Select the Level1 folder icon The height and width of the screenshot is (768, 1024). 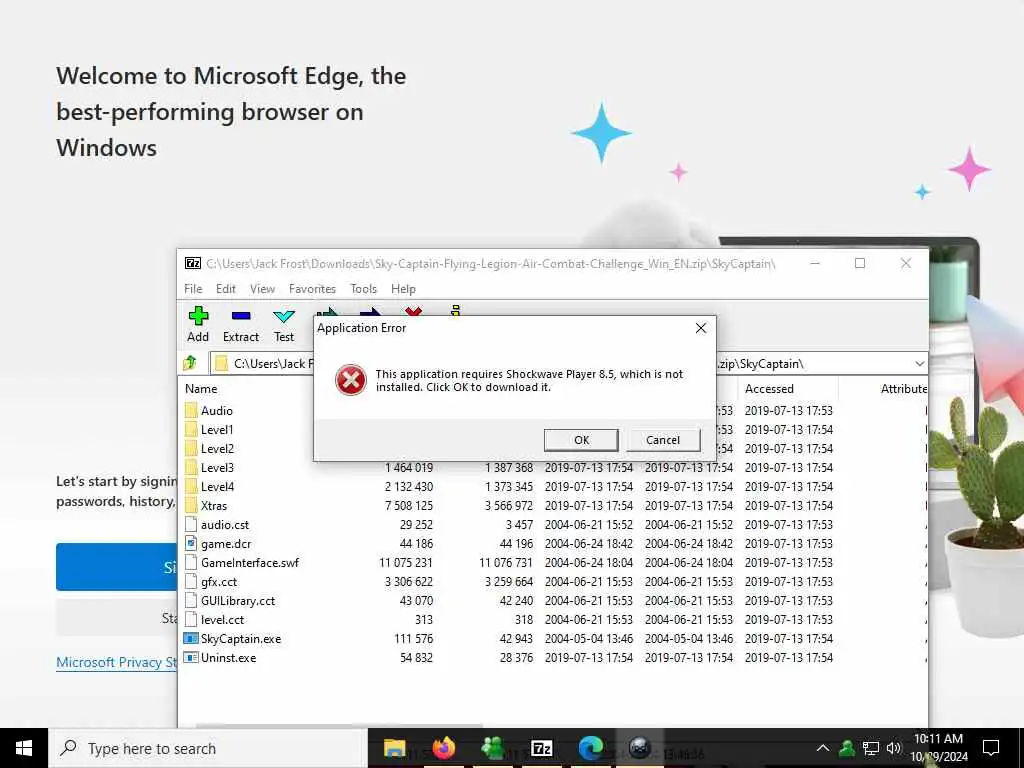click(191, 429)
